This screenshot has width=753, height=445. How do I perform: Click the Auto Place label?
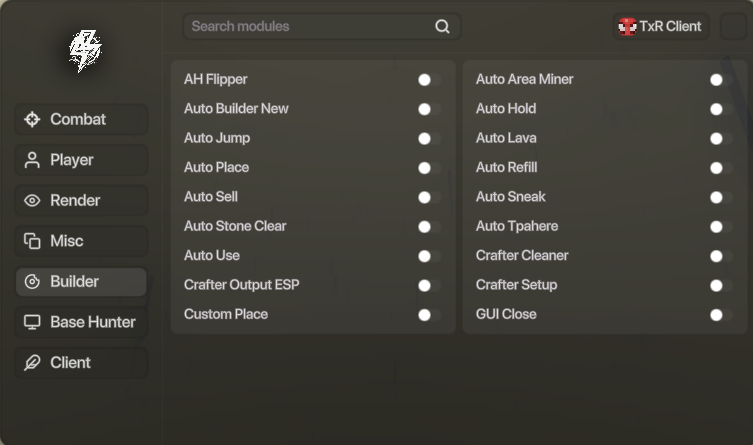coord(217,167)
